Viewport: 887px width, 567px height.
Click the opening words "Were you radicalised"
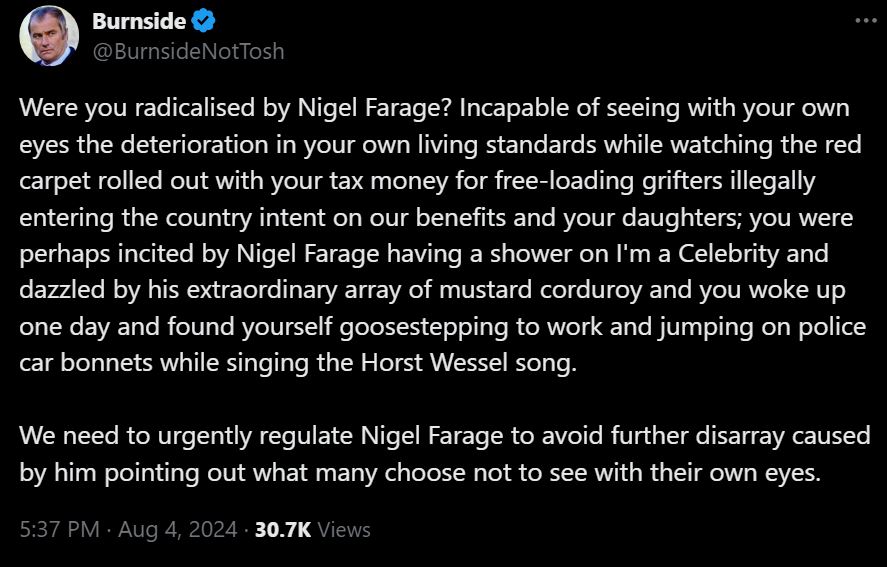click(x=137, y=108)
